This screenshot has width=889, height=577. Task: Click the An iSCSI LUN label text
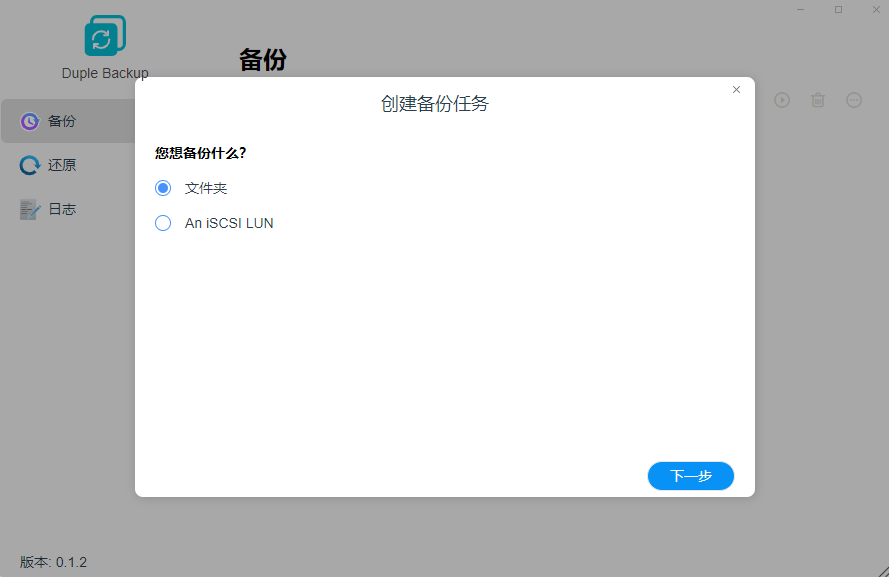pyautogui.click(x=229, y=223)
